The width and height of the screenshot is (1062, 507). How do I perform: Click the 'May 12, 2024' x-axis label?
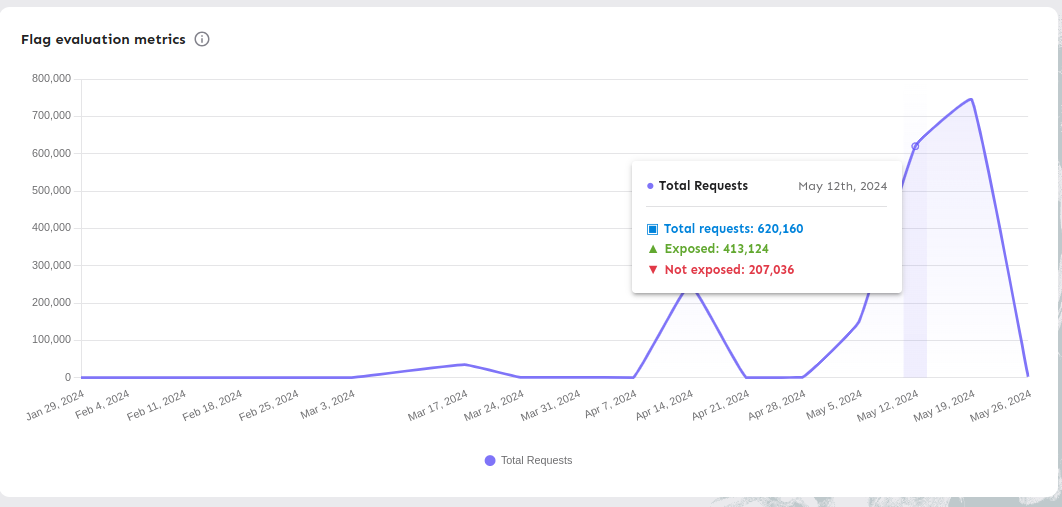tap(890, 406)
